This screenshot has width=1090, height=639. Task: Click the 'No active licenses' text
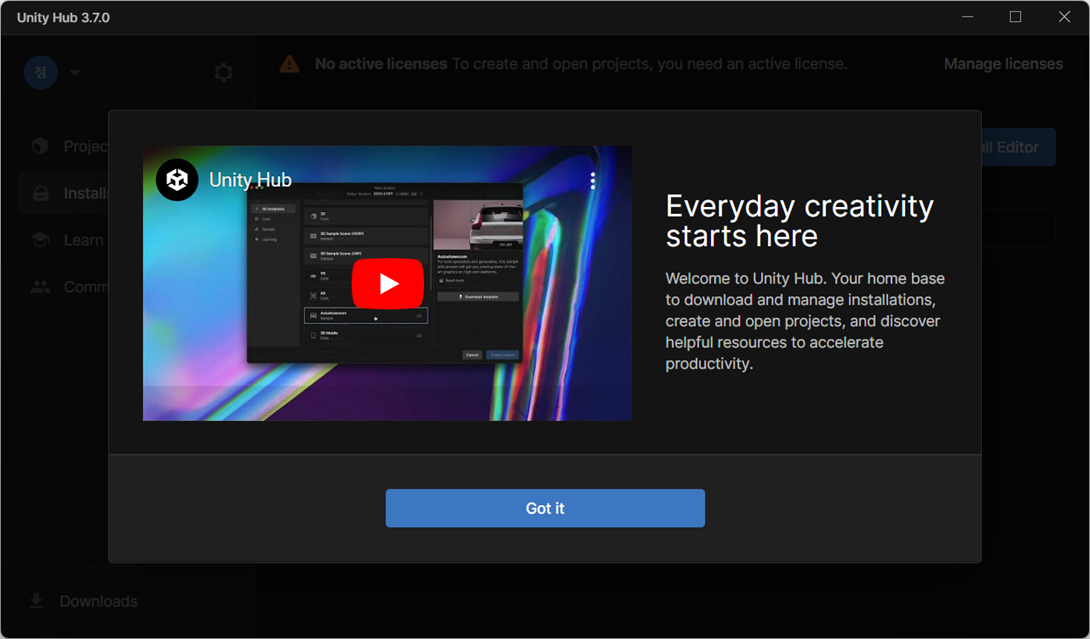click(381, 64)
